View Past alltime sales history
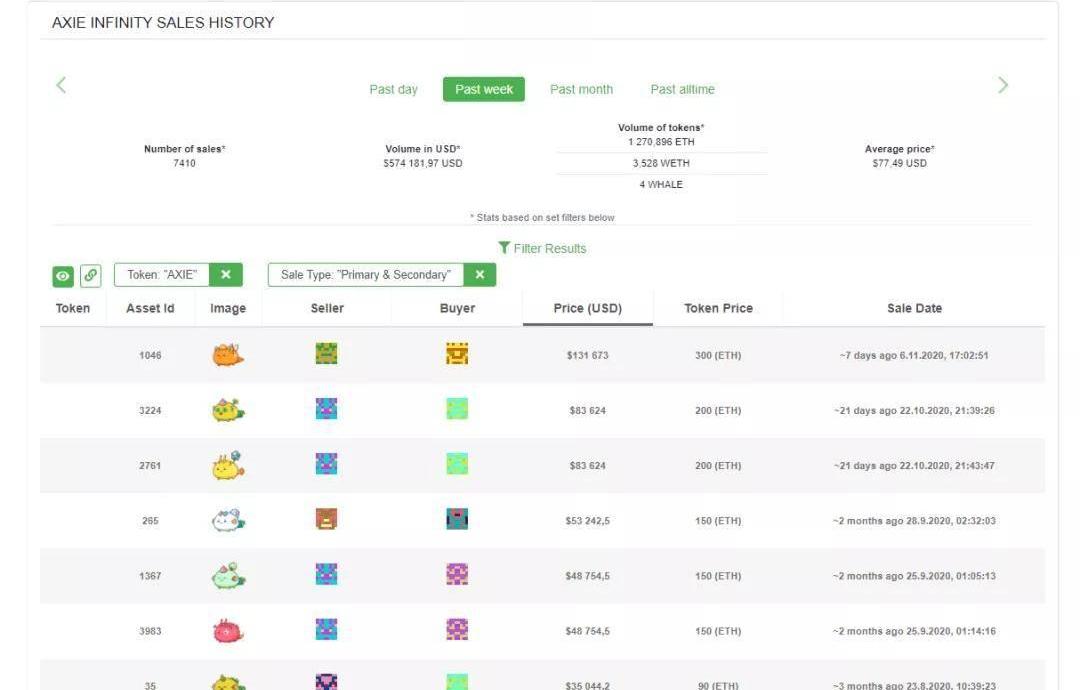Viewport: 1080px width, 690px height. tap(682, 89)
